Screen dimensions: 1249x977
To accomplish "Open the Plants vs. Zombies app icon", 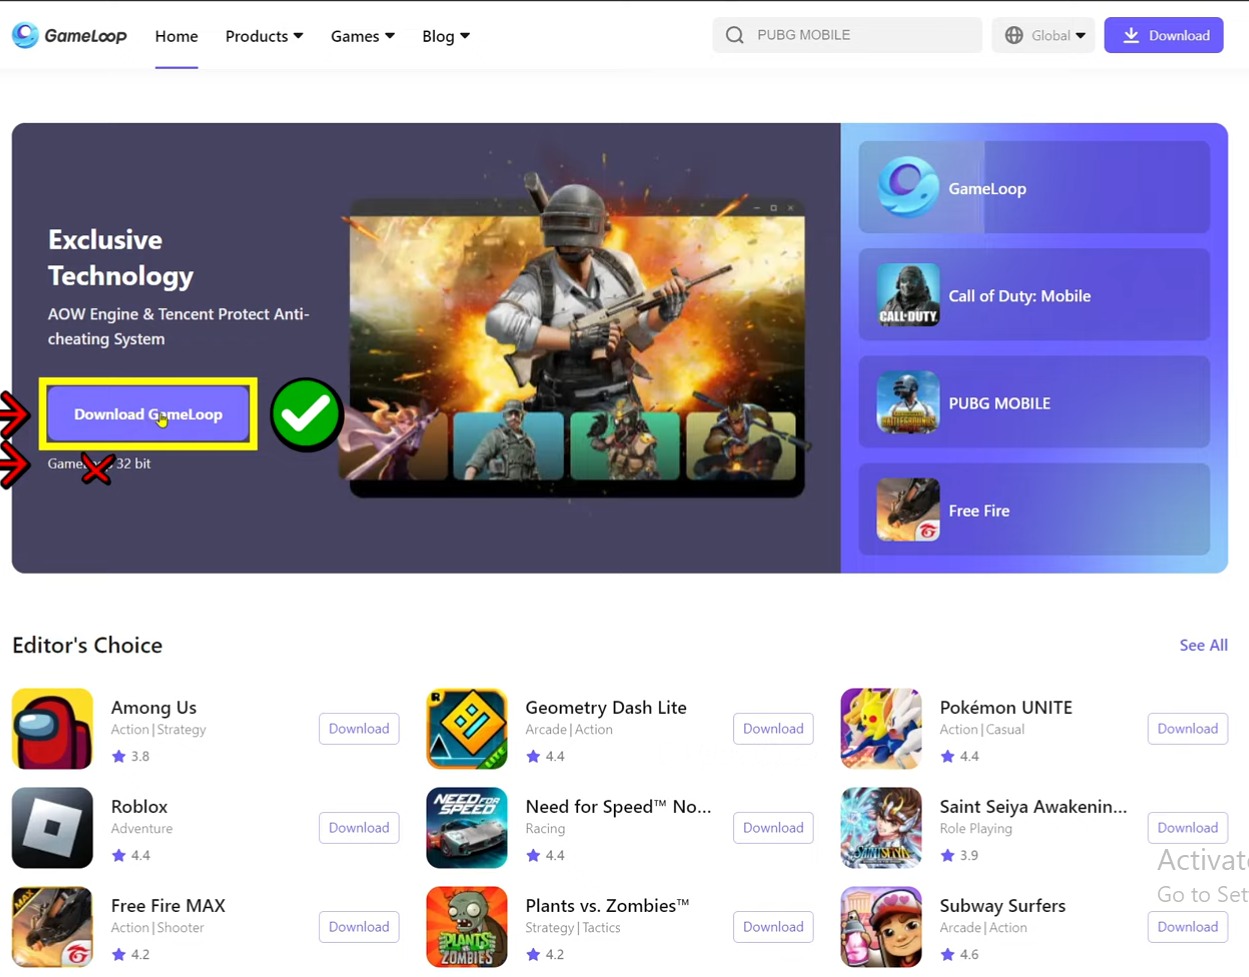I will pos(467,927).
